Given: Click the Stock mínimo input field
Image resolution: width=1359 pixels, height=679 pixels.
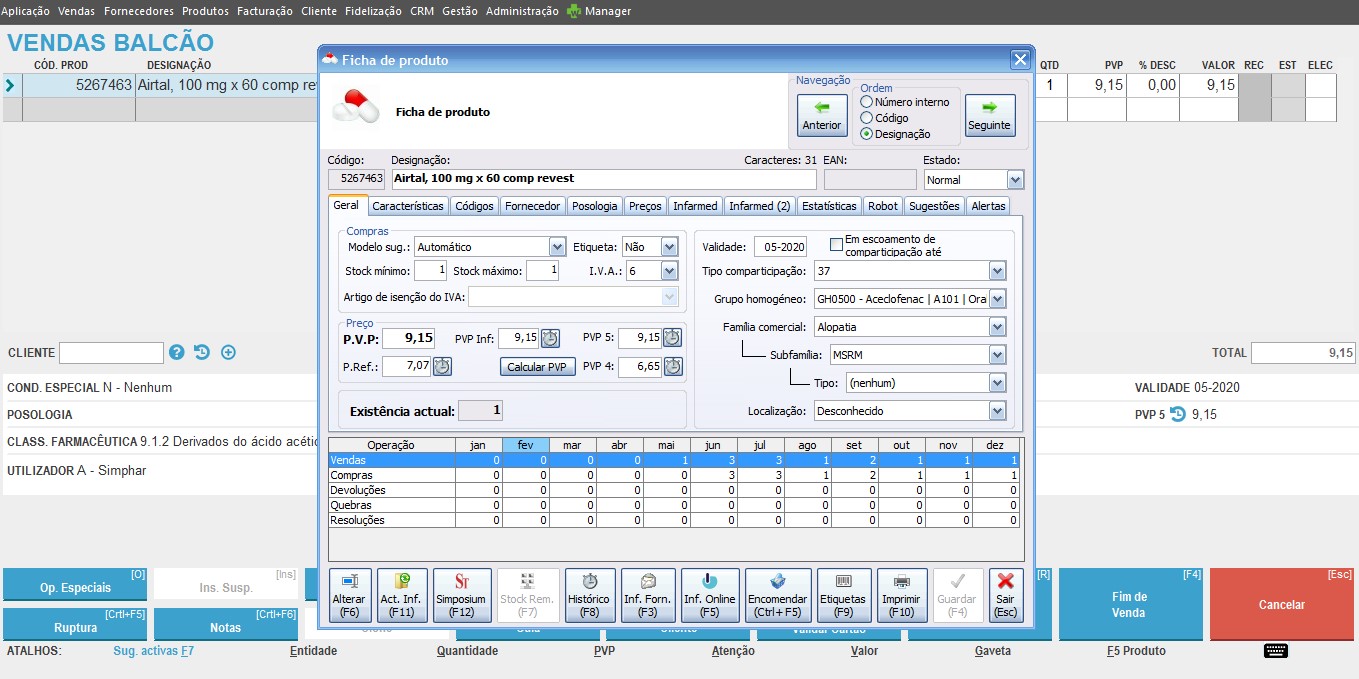Looking at the screenshot, I should (x=430, y=271).
